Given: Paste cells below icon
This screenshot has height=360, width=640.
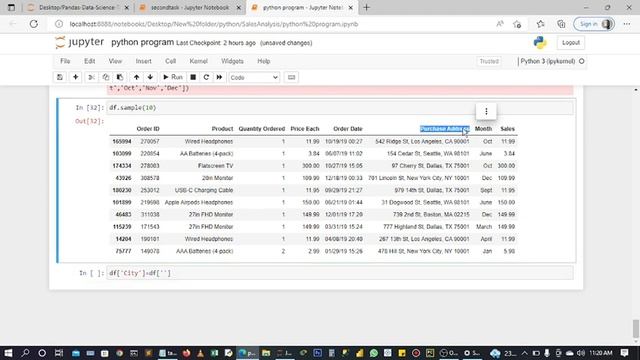Looking at the screenshot, I should pos(120,77).
